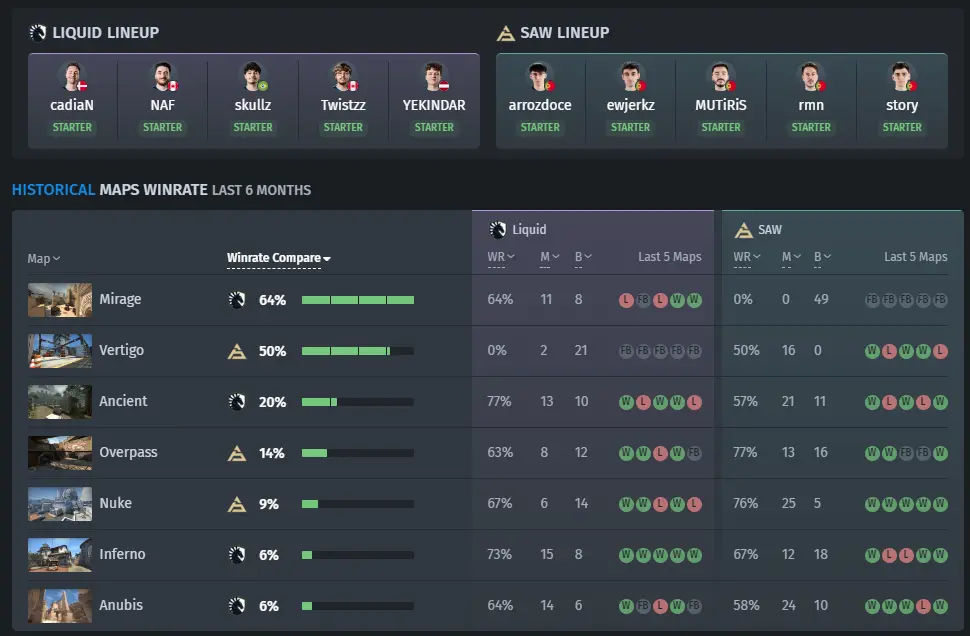
Task: Click Liquid icon in Mirage winrate compare
Action: click(237, 300)
